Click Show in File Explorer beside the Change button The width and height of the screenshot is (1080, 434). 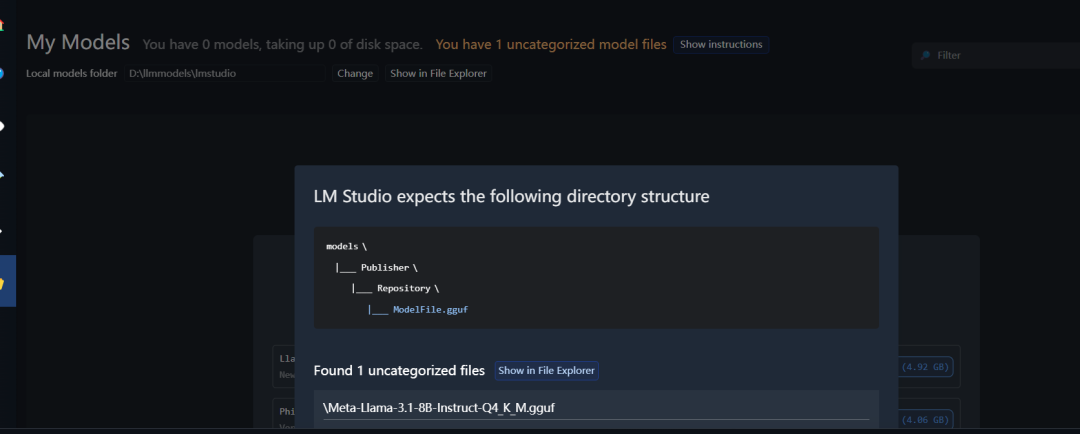438,74
